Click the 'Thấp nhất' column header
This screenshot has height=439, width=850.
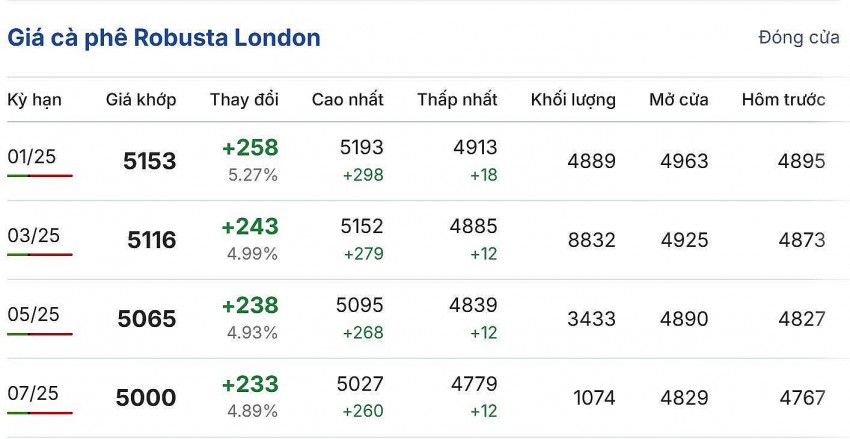pos(457,100)
